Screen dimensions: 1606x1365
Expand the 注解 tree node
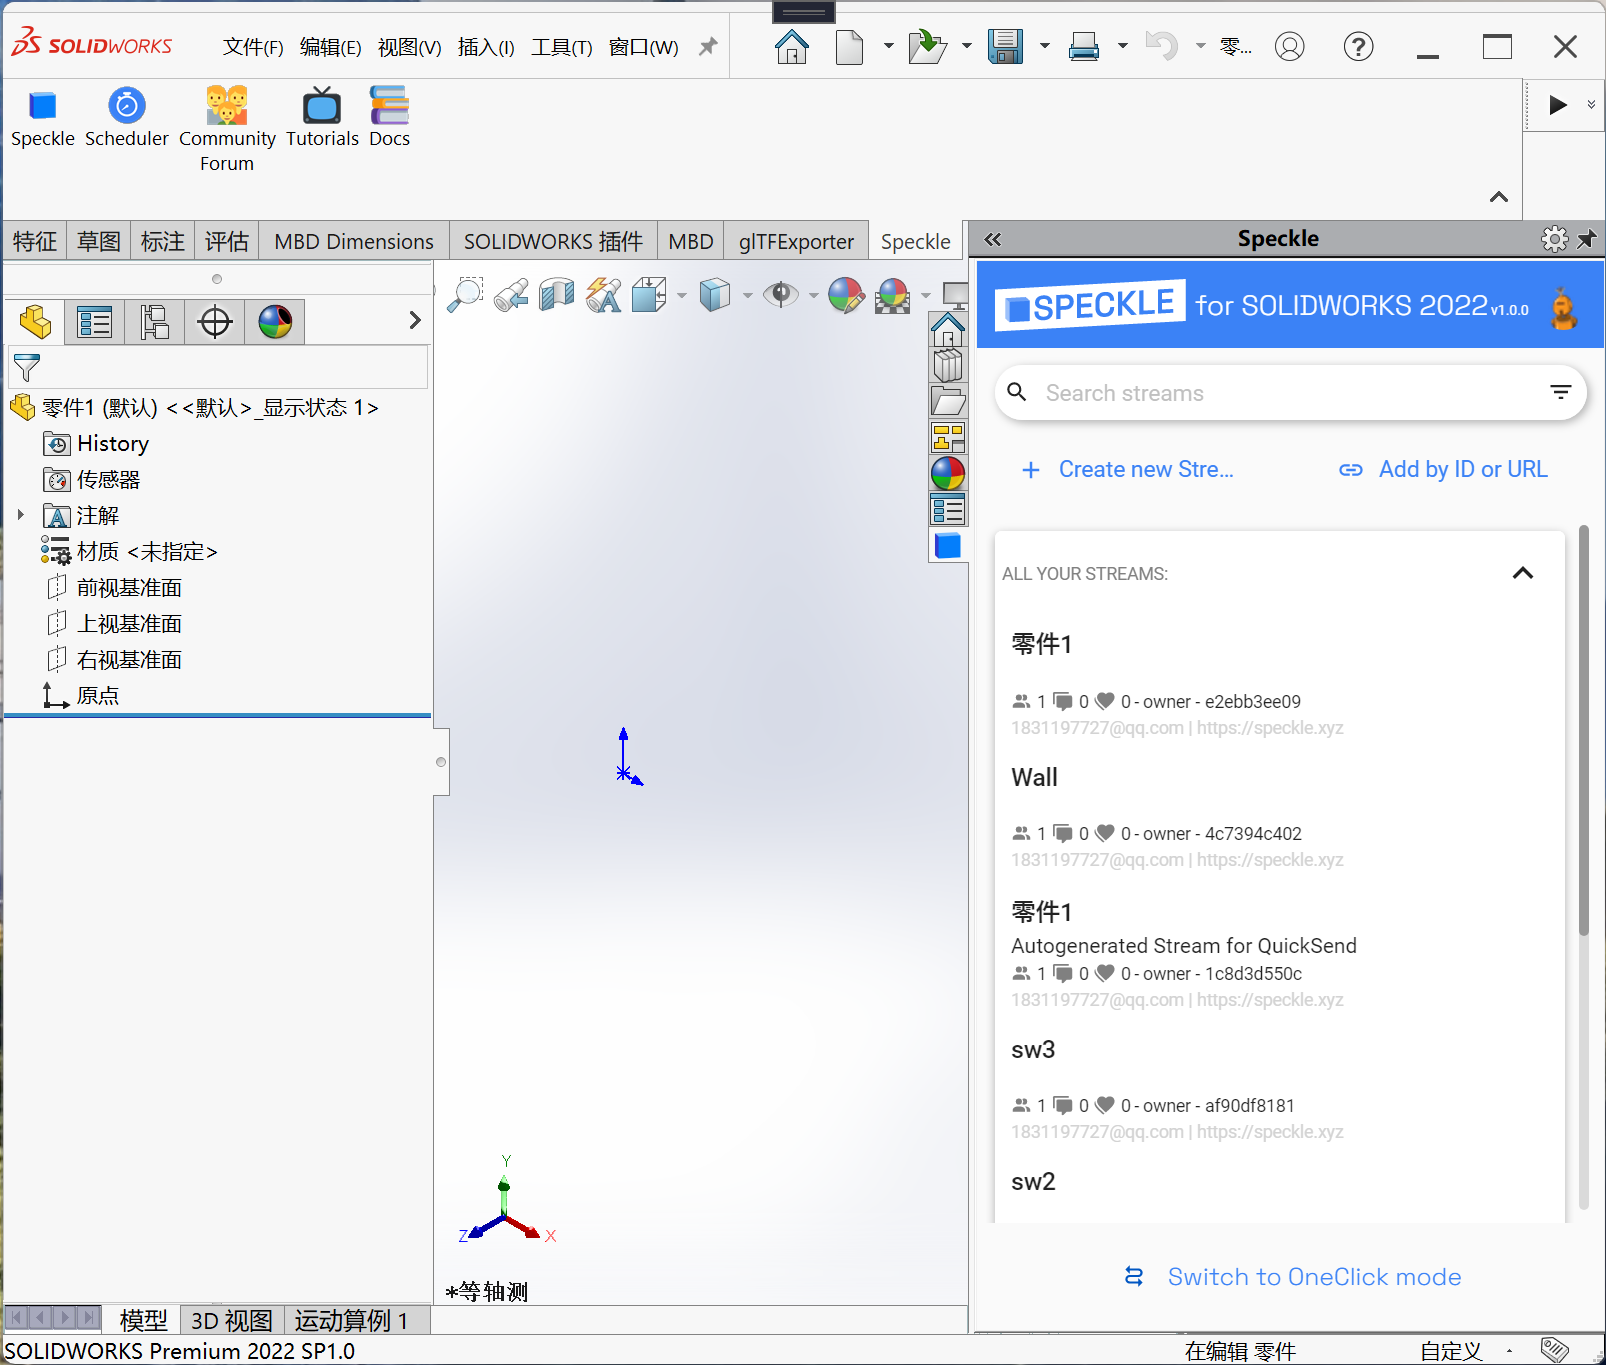click(x=20, y=515)
